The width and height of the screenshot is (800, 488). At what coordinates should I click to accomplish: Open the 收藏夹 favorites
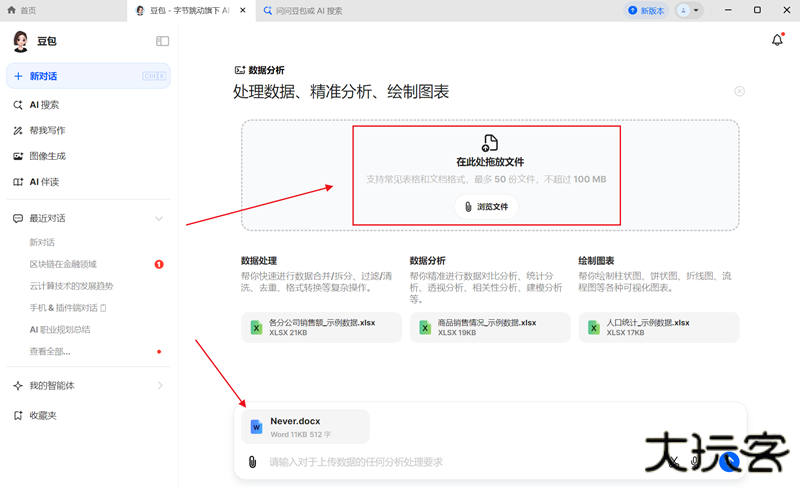pyautogui.click(x=43, y=415)
